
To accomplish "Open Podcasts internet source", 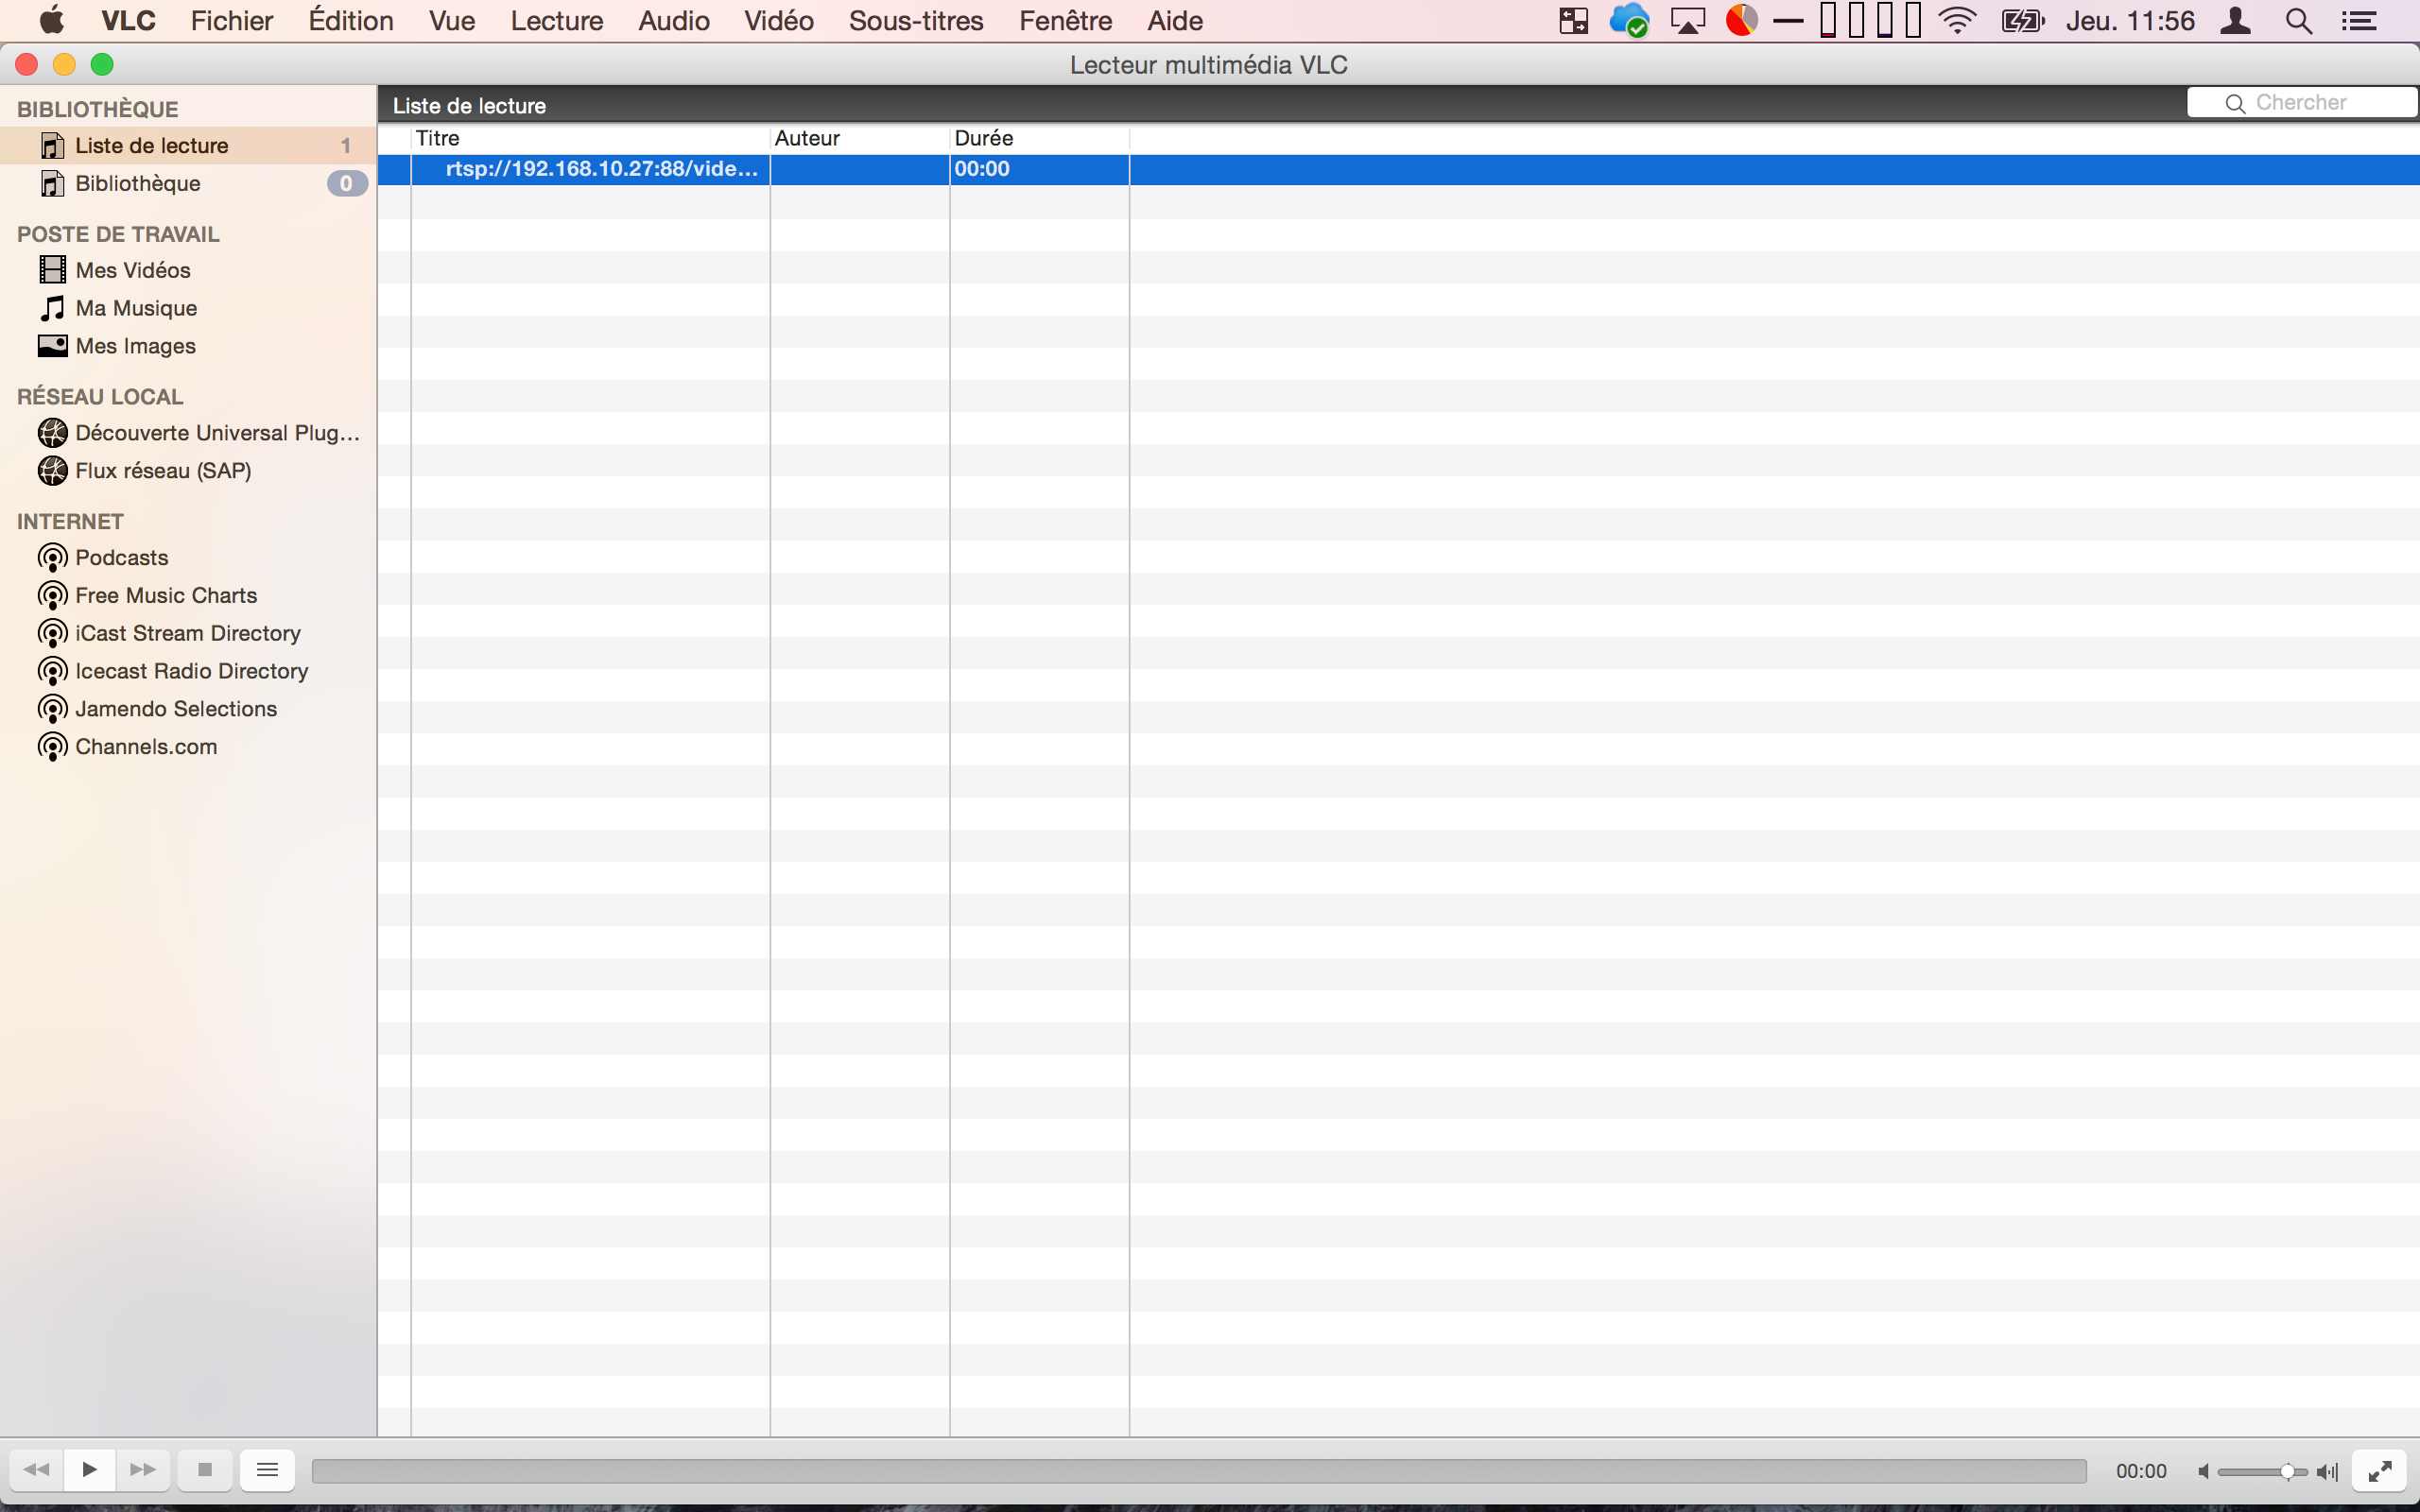I will tap(121, 557).
